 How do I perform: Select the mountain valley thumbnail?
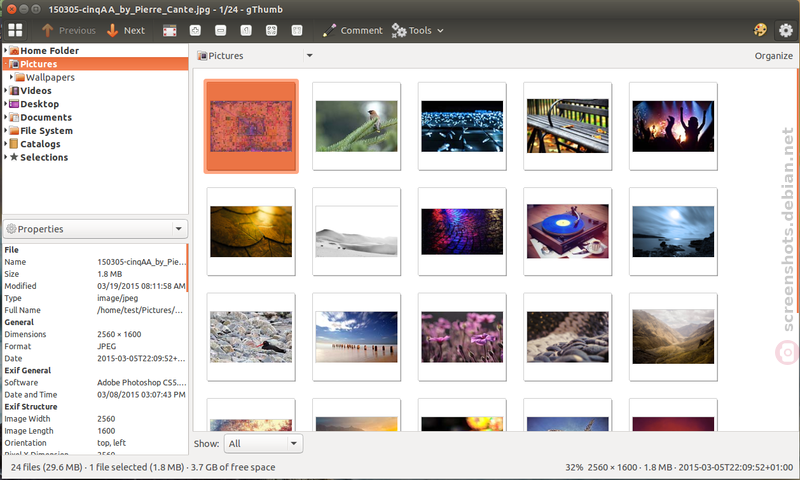(673, 337)
